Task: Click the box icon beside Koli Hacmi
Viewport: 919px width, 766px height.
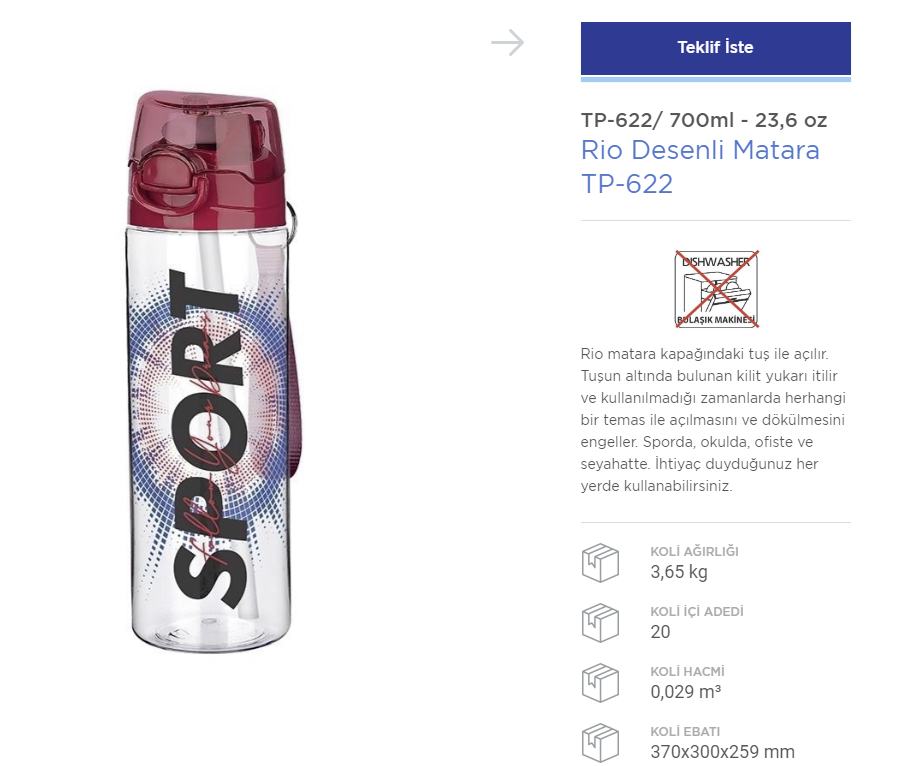Action: 601,682
